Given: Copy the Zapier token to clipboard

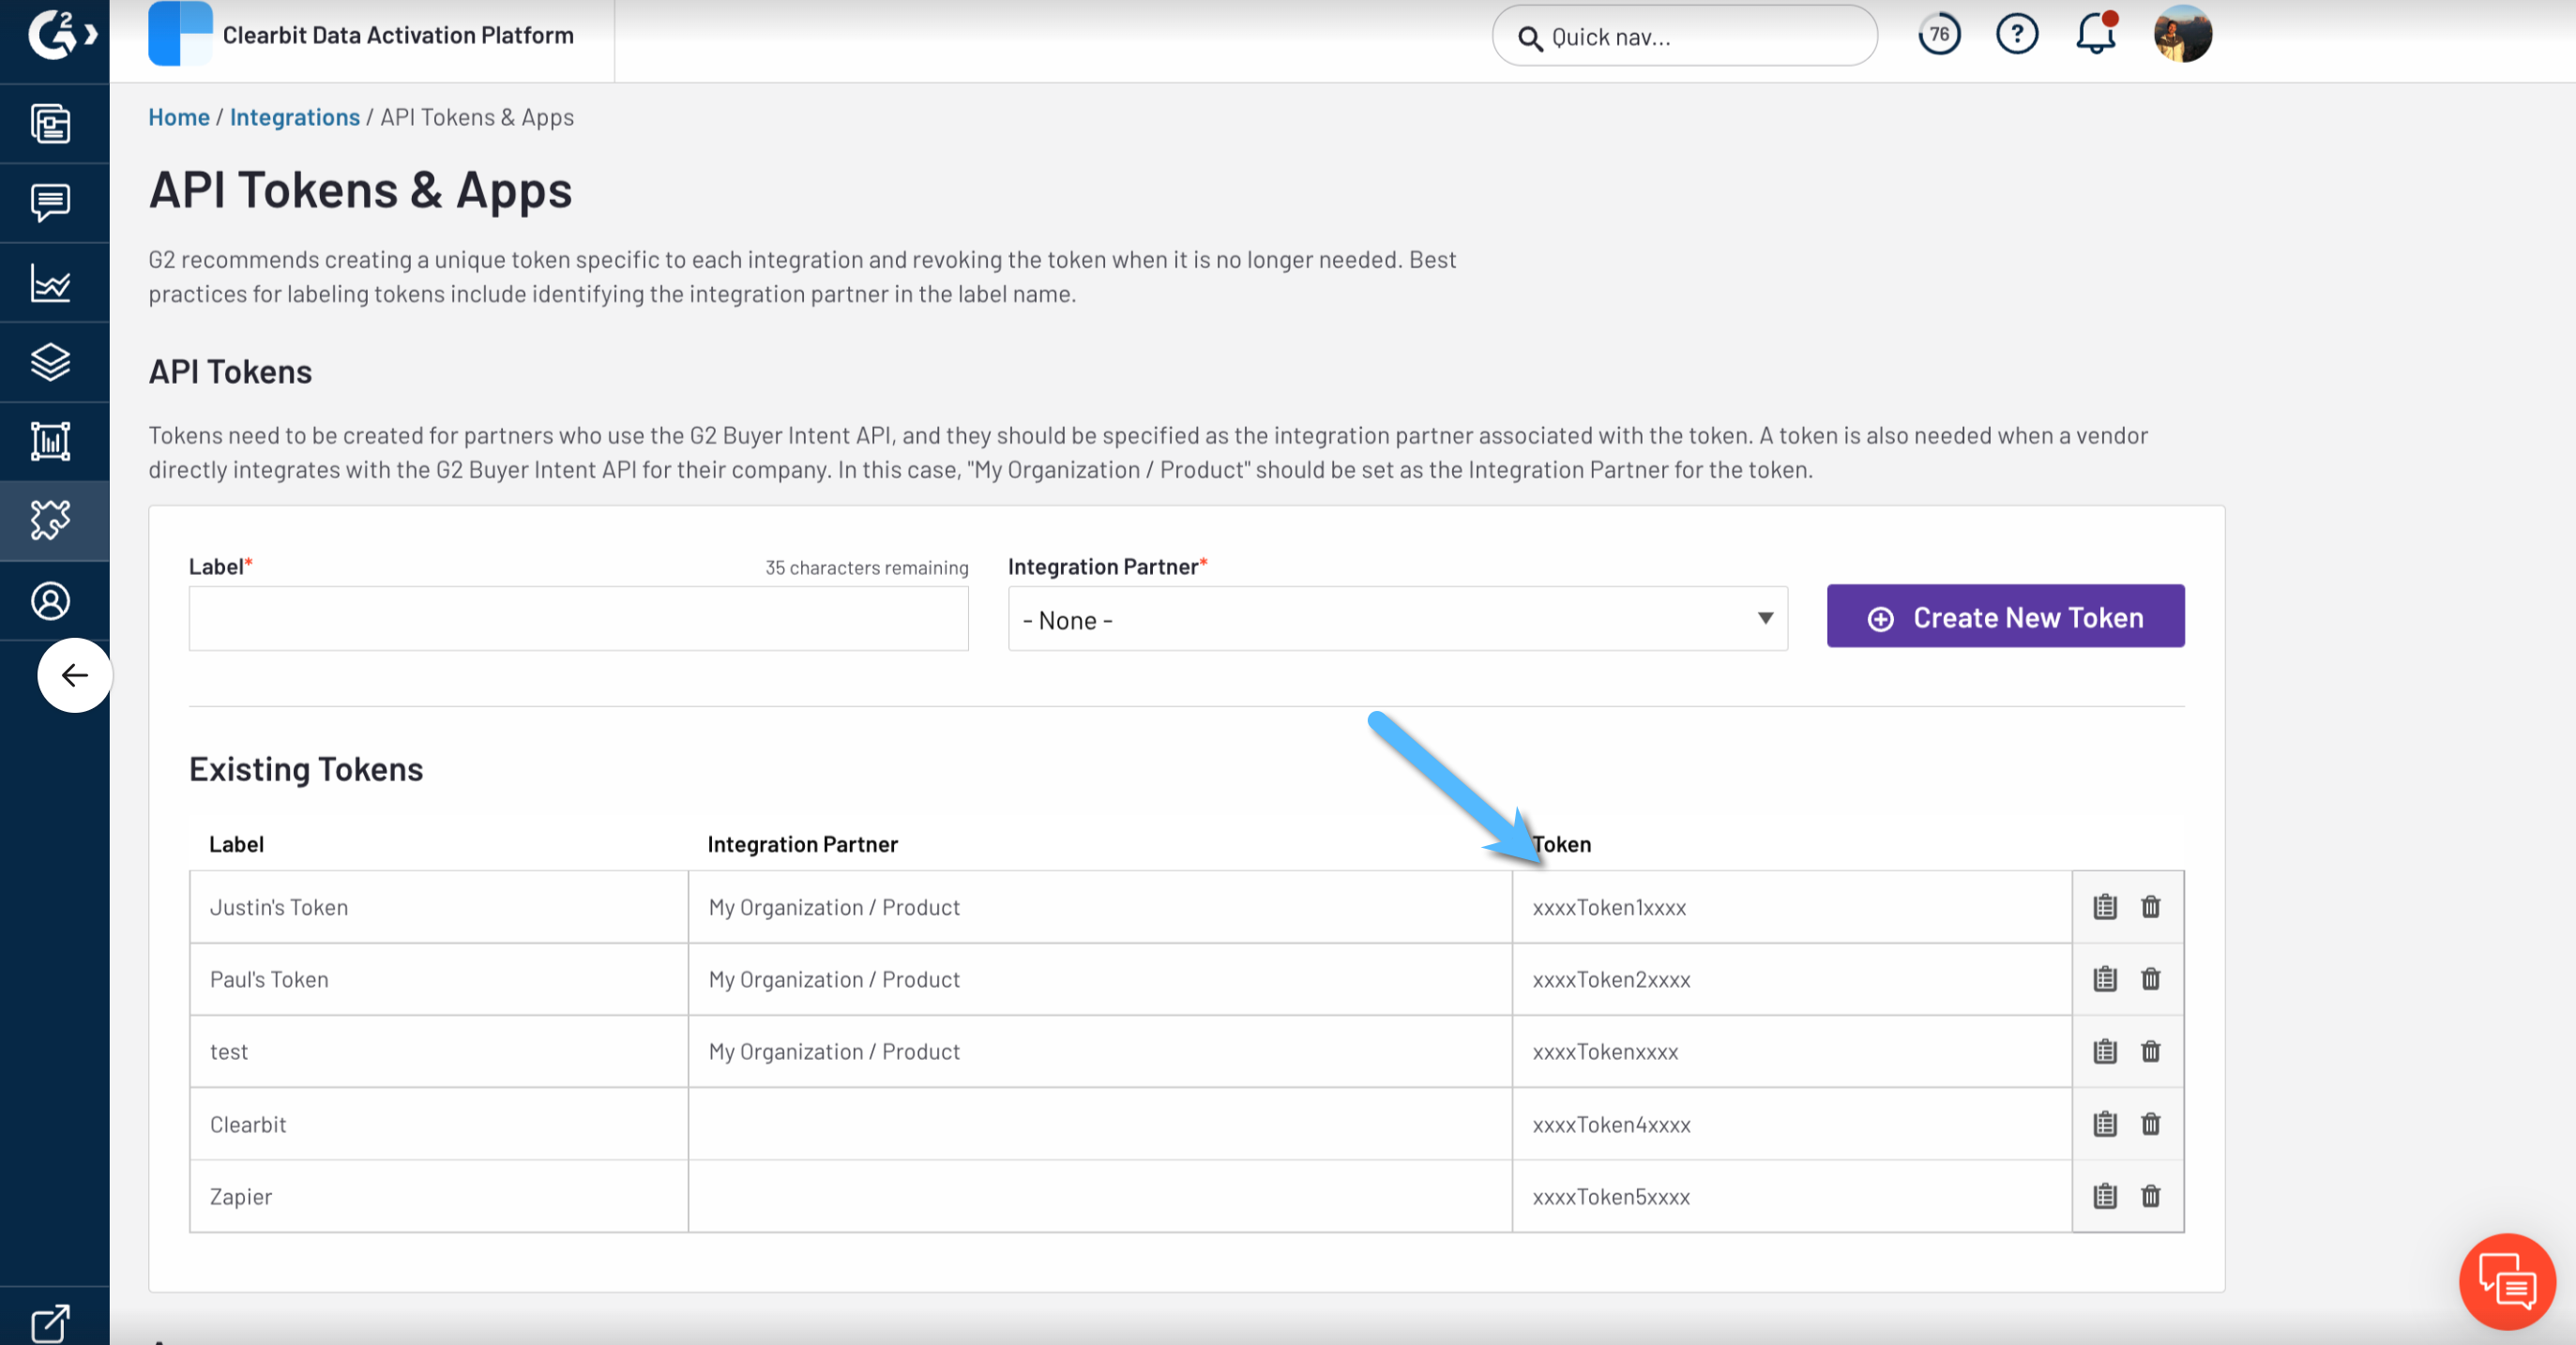Looking at the screenshot, I should pyautogui.click(x=2105, y=1196).
